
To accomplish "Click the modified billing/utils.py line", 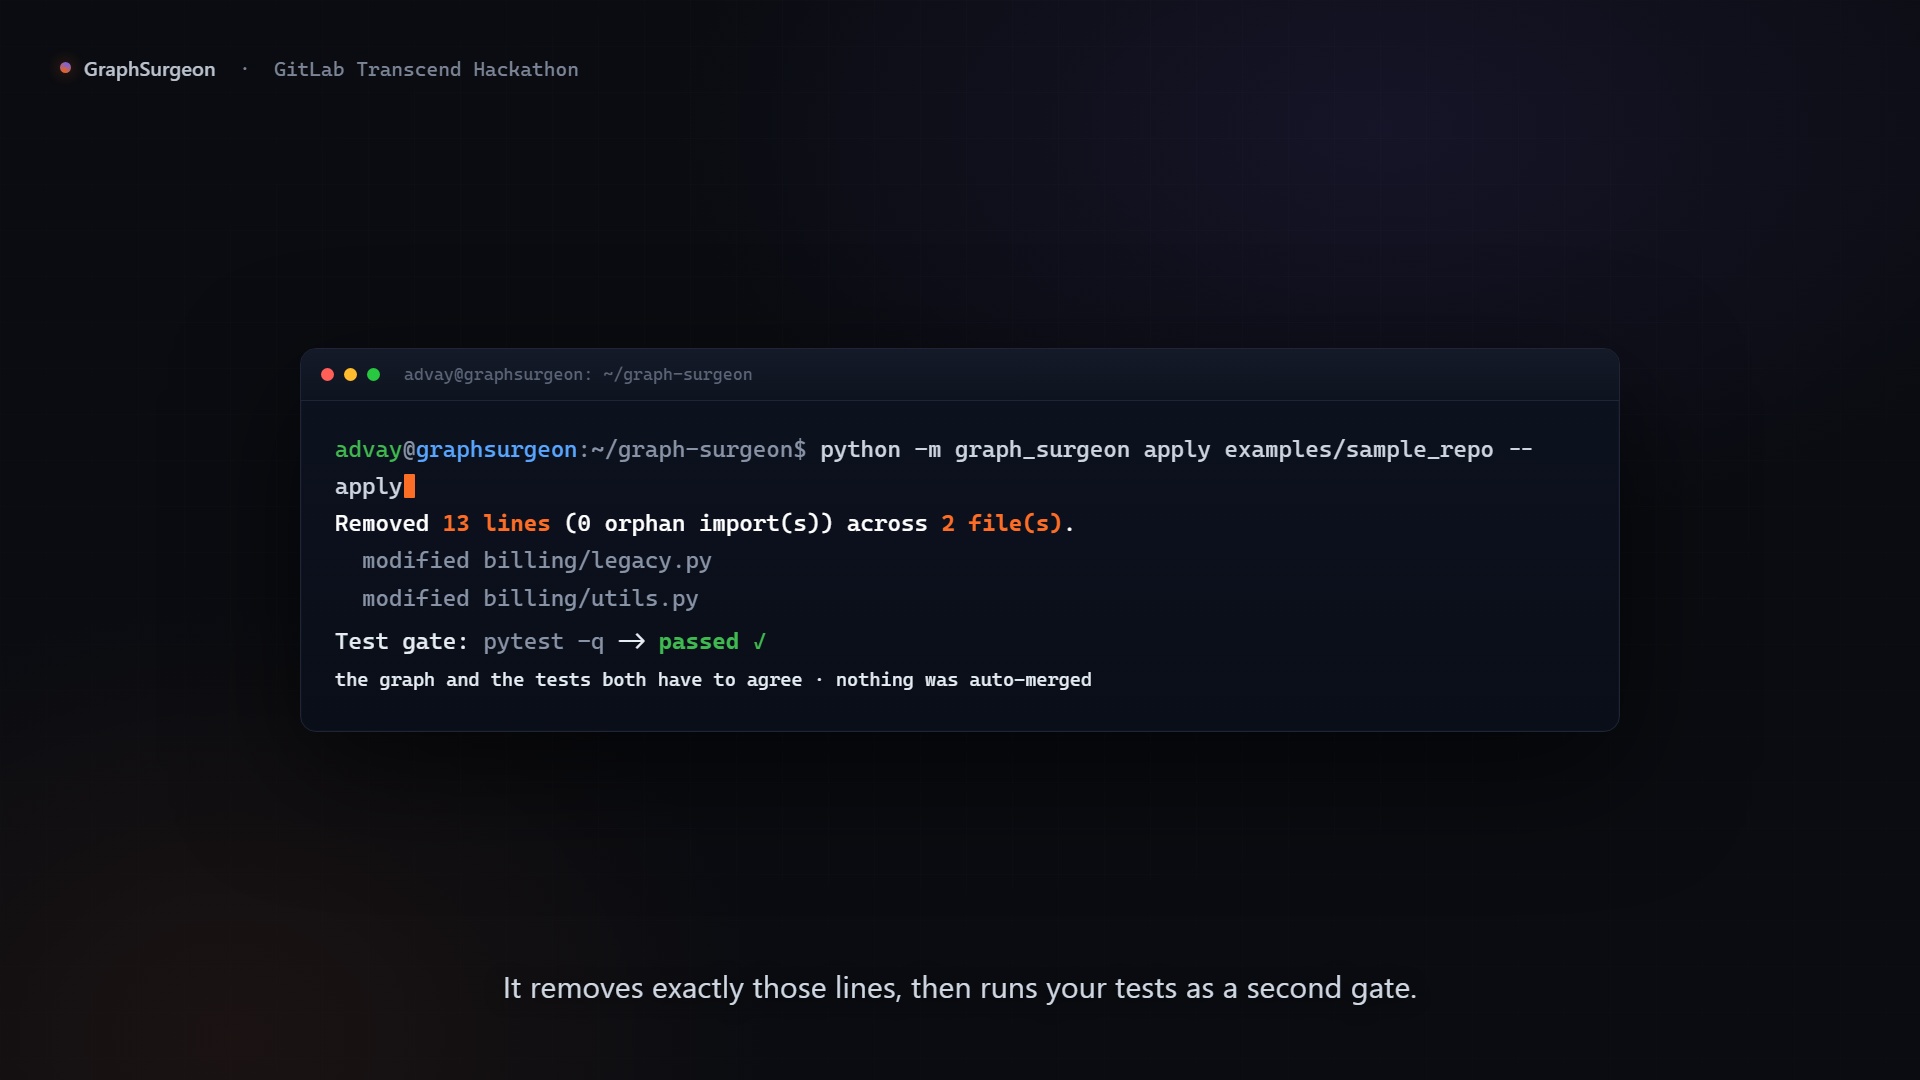I will tap(530, 598).
